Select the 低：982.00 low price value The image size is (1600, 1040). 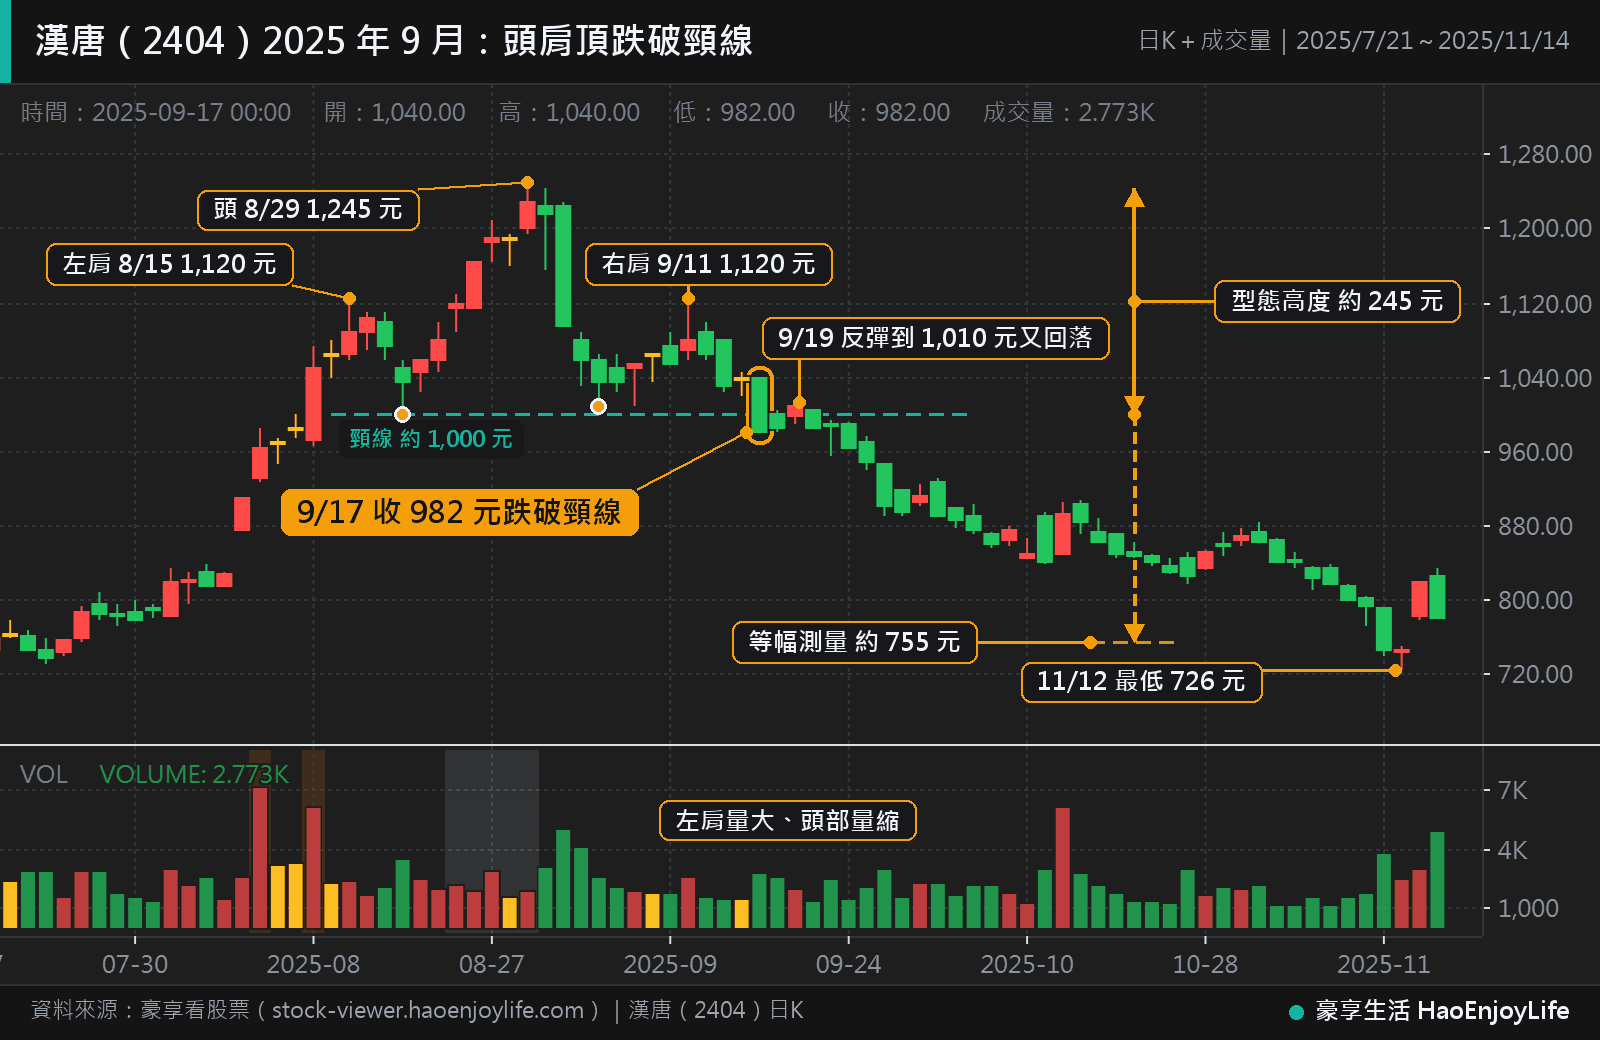click(x=734, y=112)
